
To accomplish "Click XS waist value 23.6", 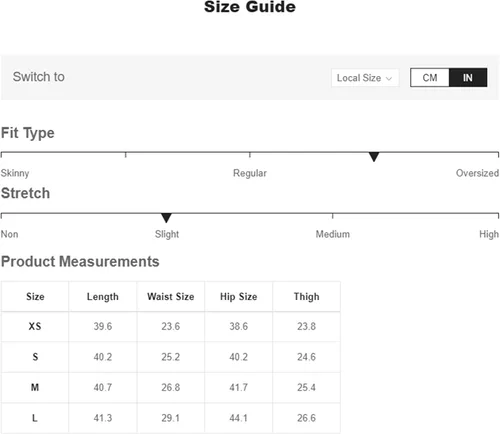I will pos(171,326).
